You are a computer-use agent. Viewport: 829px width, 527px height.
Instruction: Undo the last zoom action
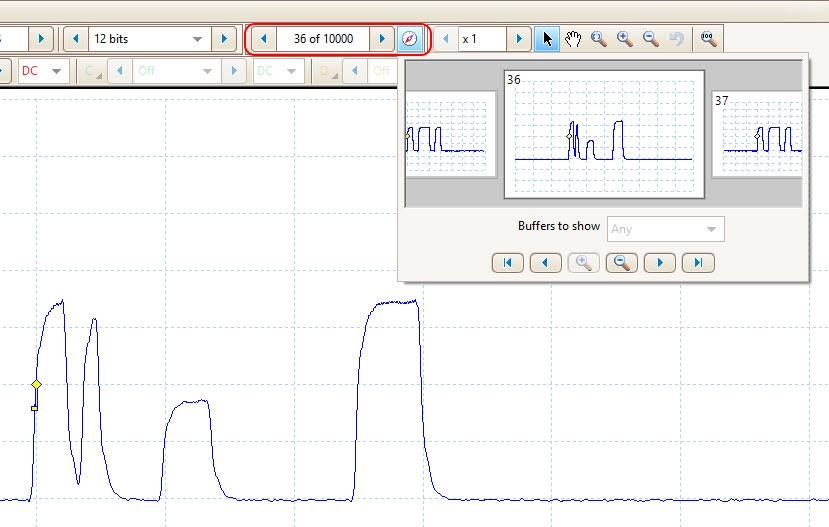[x=676, y=39]
